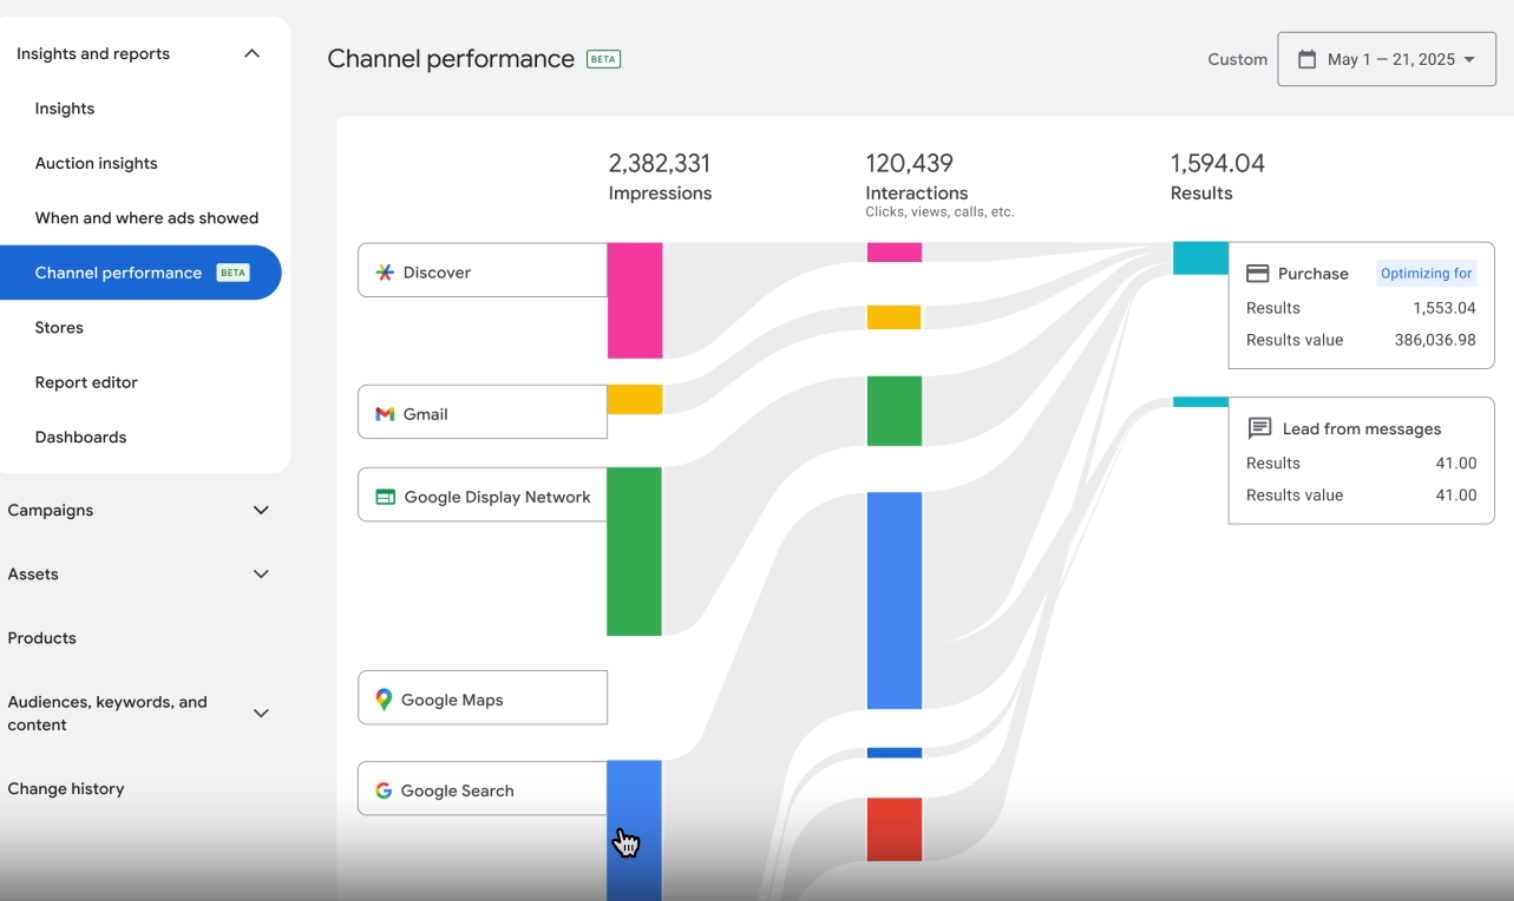The width and height of the screenshot is (1514, 901).
Task: Expand the Audiences, keywords, and content section
Action: pyautogui.click(x=261, y=713)
